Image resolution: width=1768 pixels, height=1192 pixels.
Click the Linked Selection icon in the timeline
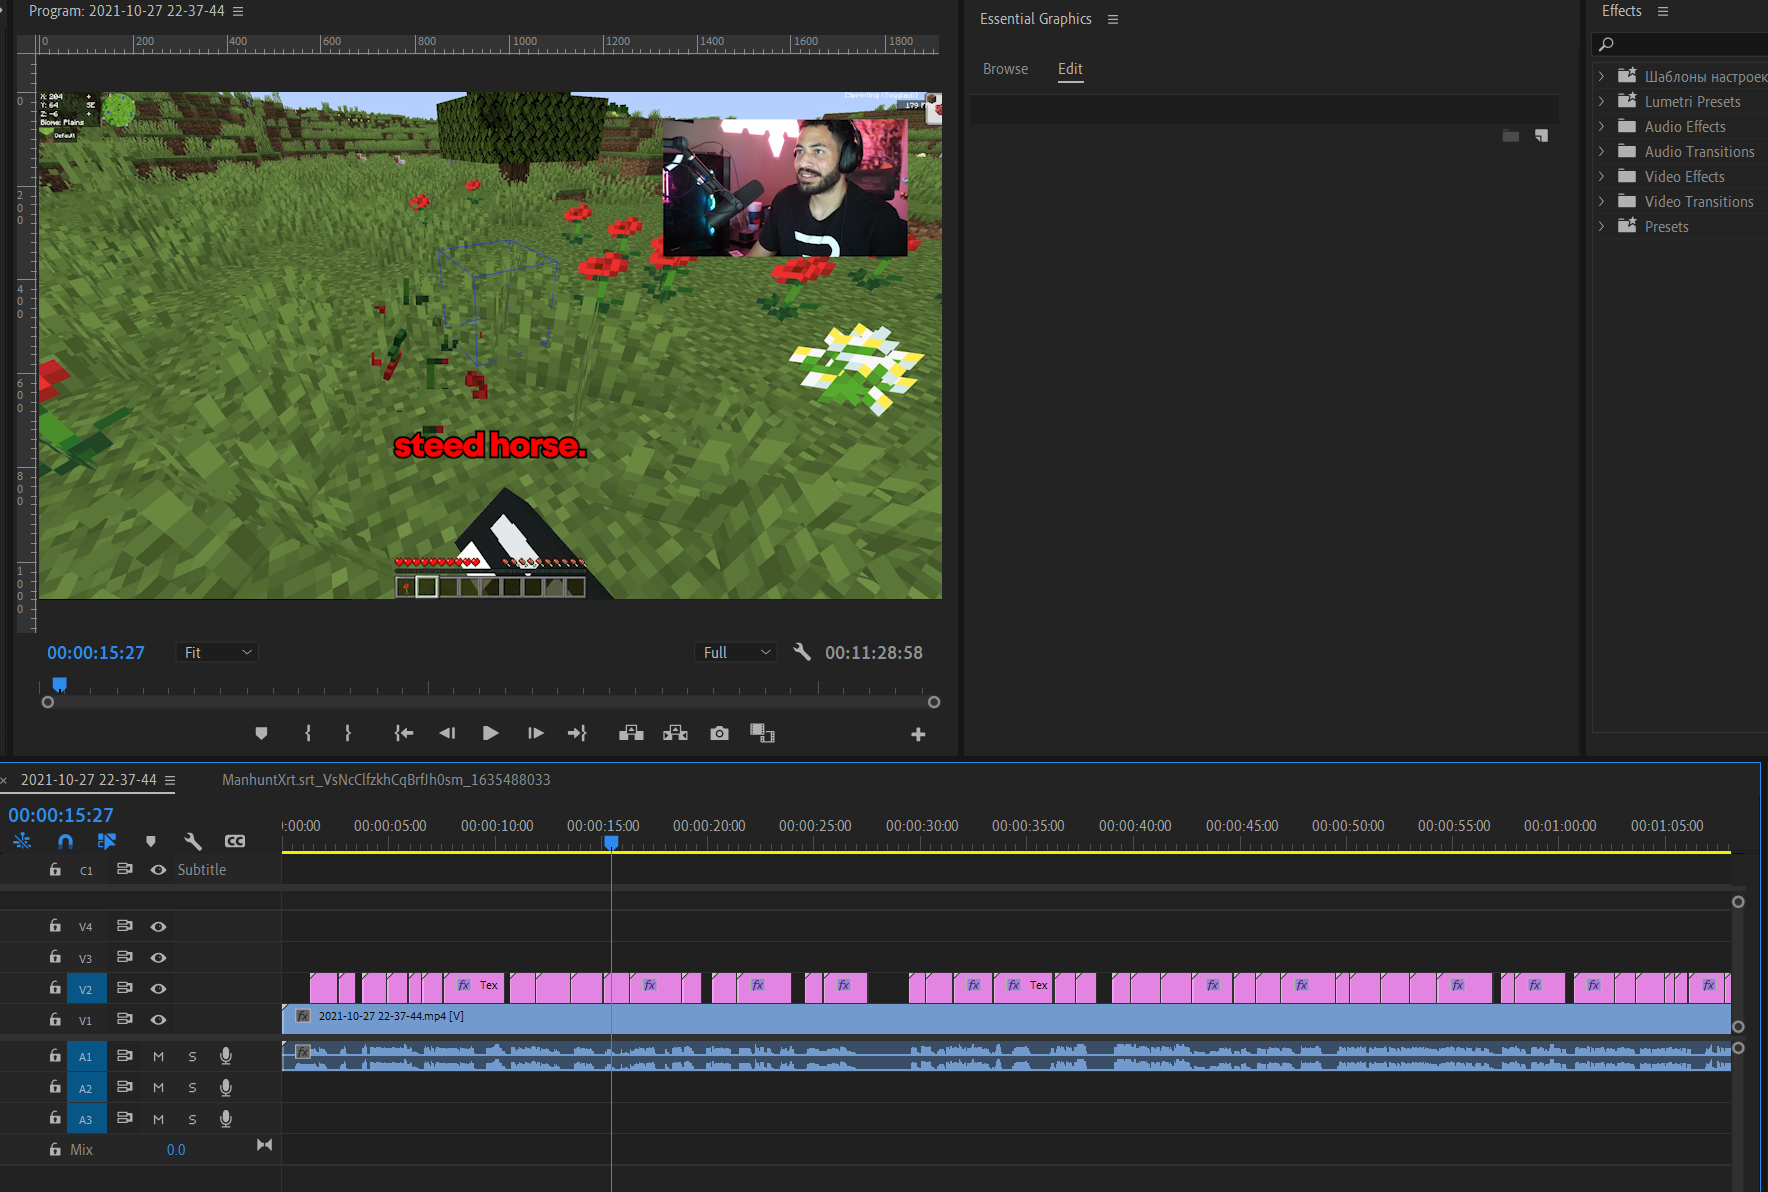22,841
